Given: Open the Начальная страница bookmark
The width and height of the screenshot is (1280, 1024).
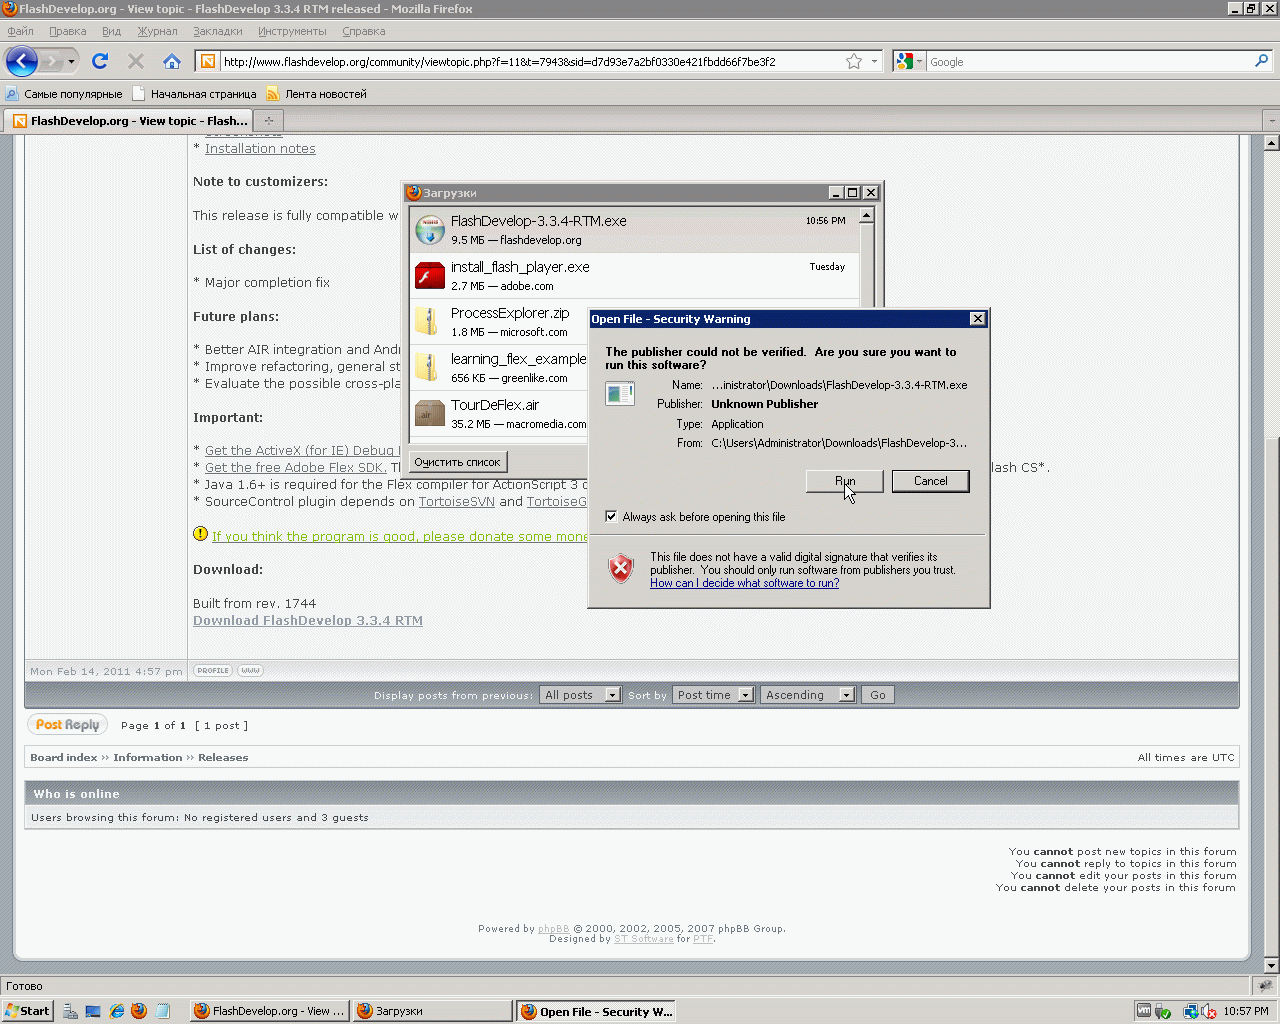Looking at the screenshot, I should 194,94.
